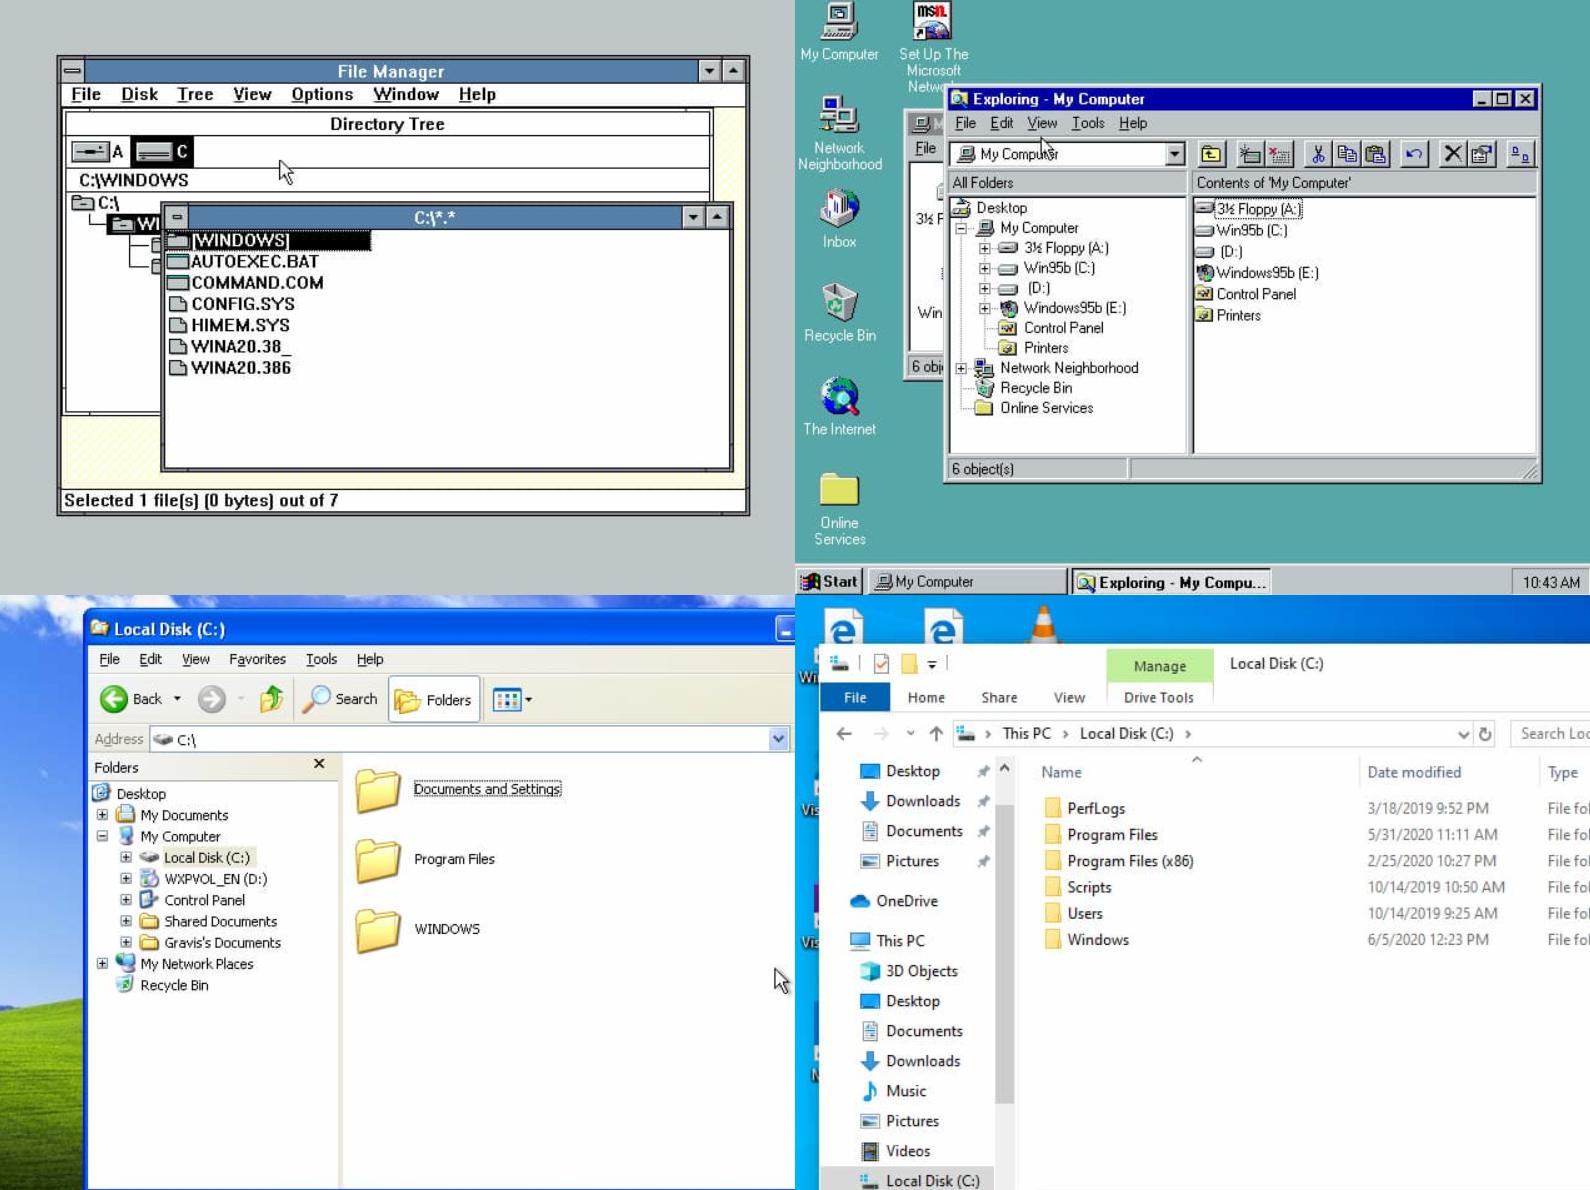Open Set Up The Microsoft Network icon

(x=933, y=46)
